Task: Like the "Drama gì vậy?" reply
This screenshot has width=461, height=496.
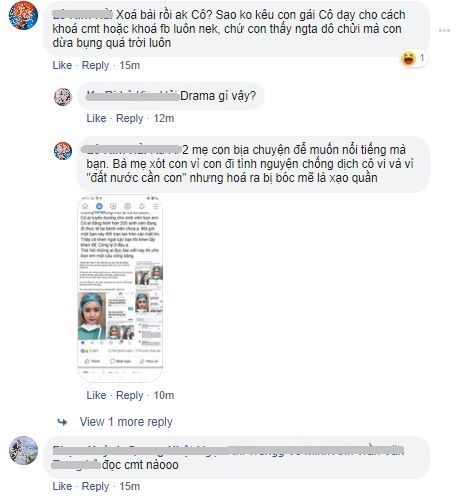Action: tap(96, 118)
